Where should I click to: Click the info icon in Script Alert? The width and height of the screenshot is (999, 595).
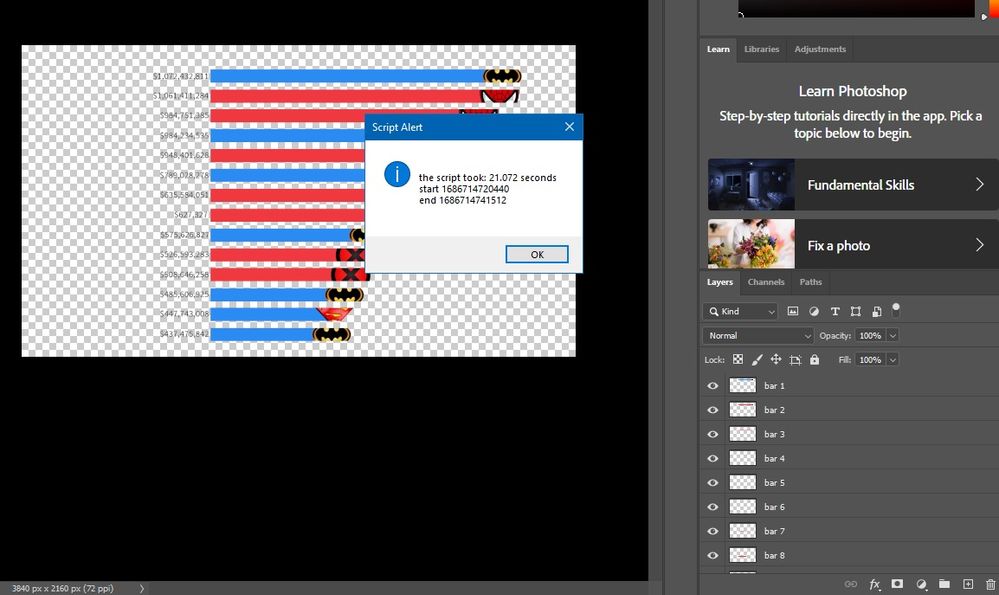coord(397,174)
